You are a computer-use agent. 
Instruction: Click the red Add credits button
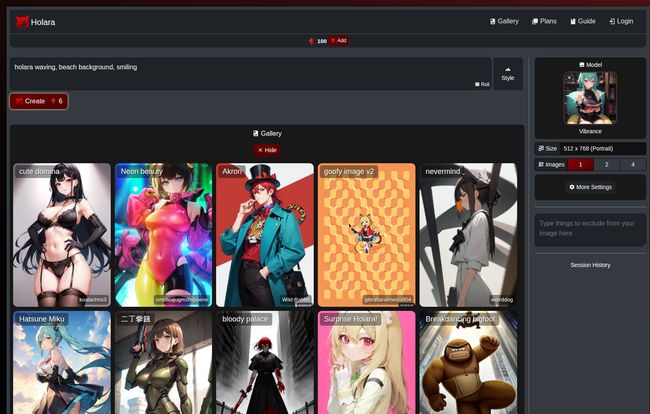point(339,41)
